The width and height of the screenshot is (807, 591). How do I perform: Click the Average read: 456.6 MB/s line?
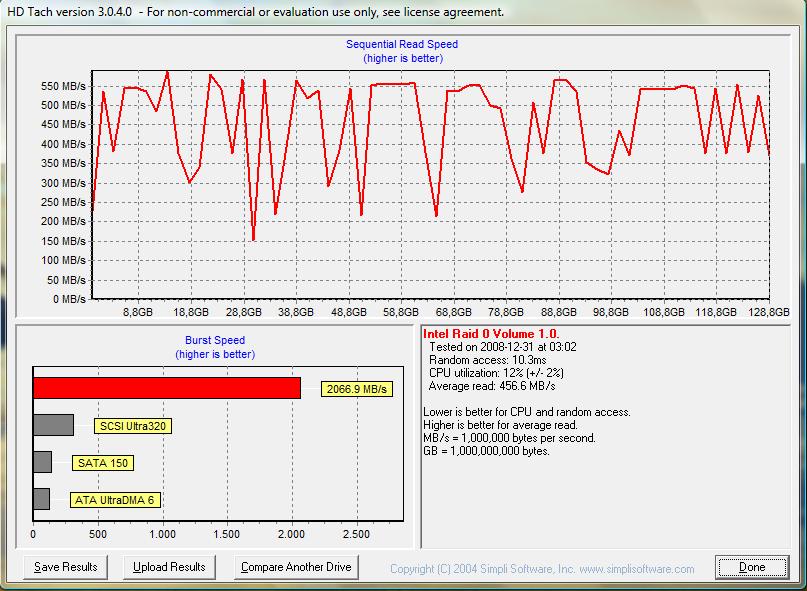(x=492, y=386)
